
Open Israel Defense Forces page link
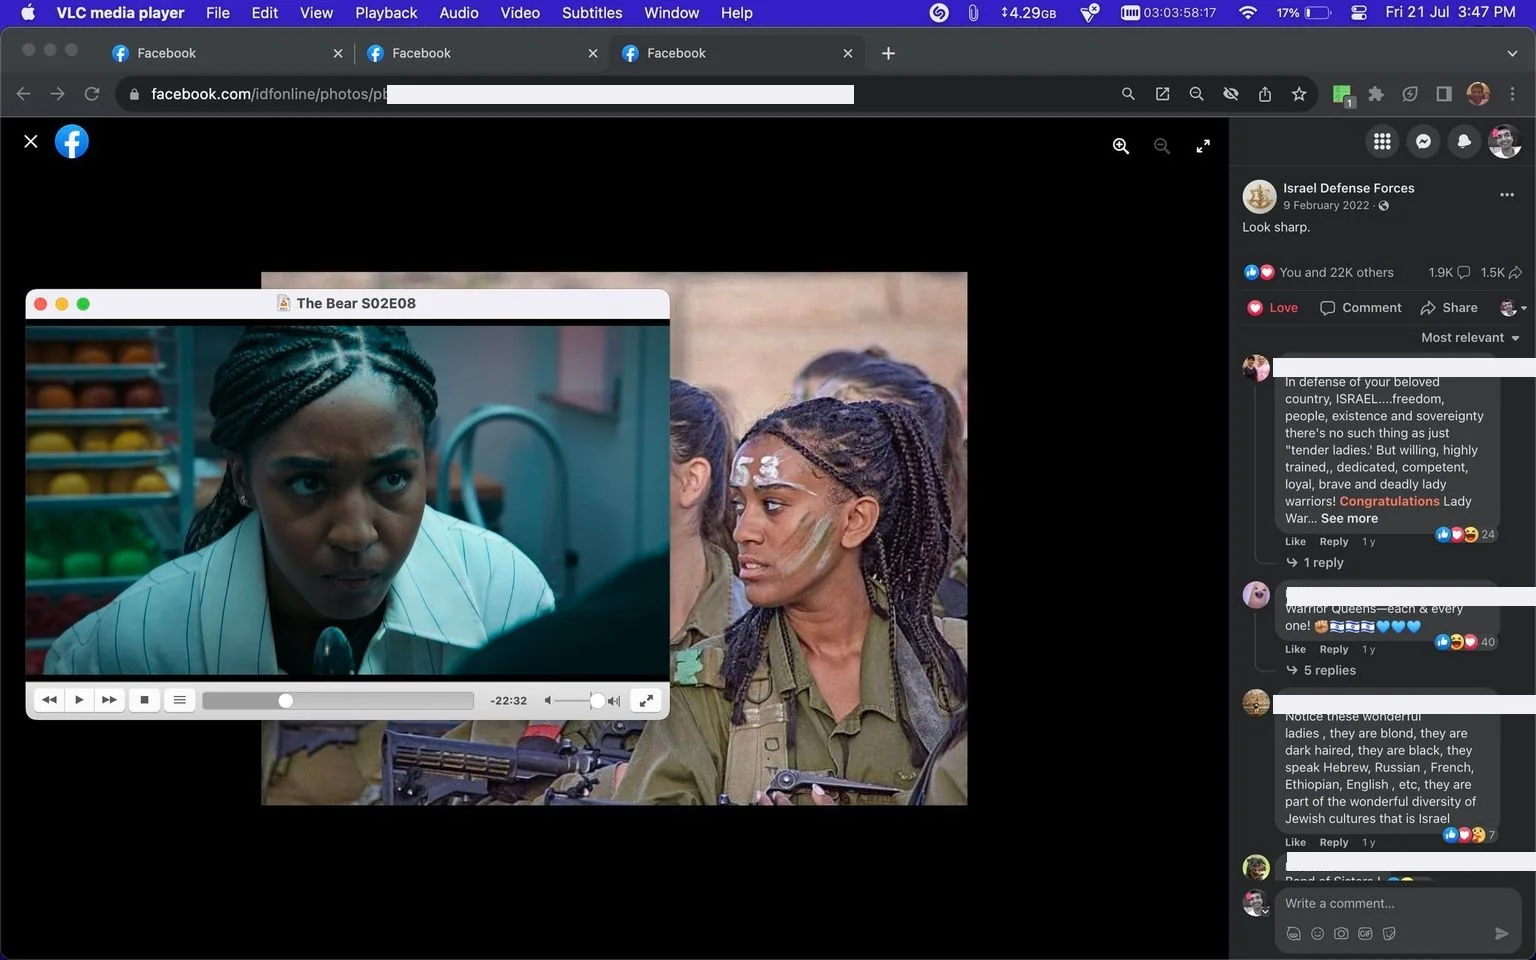point(1348,188)
